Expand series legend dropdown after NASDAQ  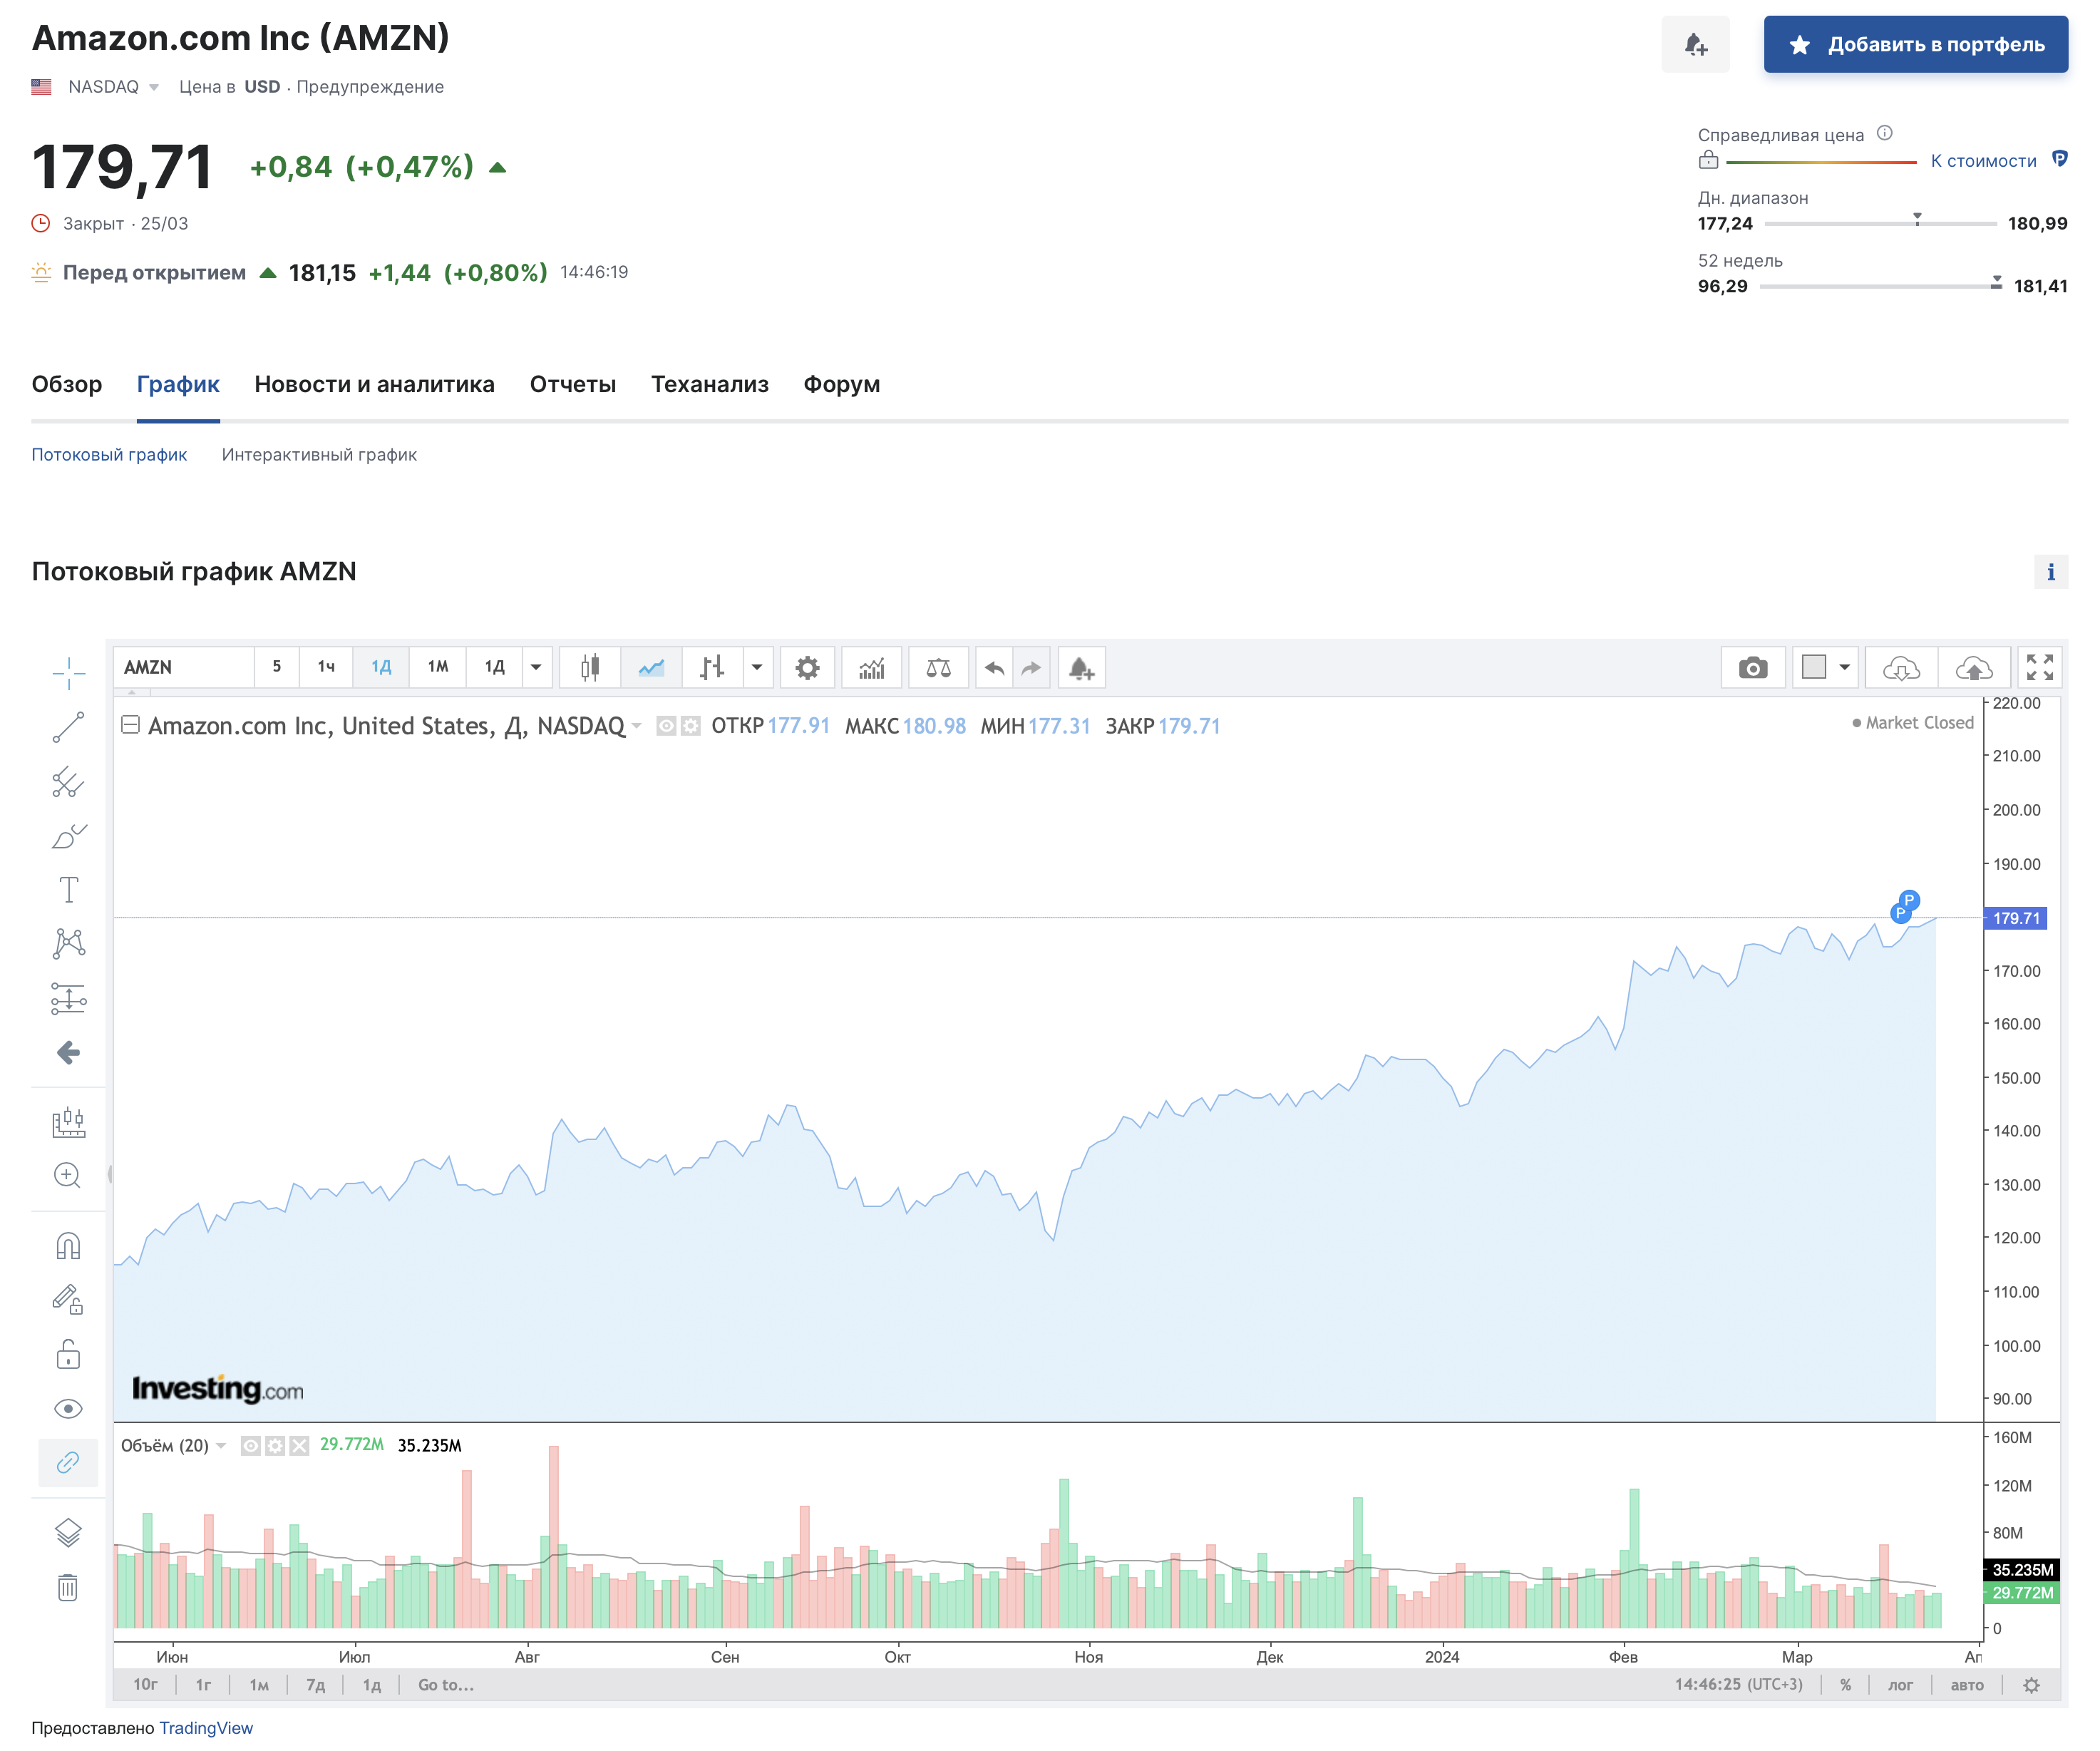(636, 726)
